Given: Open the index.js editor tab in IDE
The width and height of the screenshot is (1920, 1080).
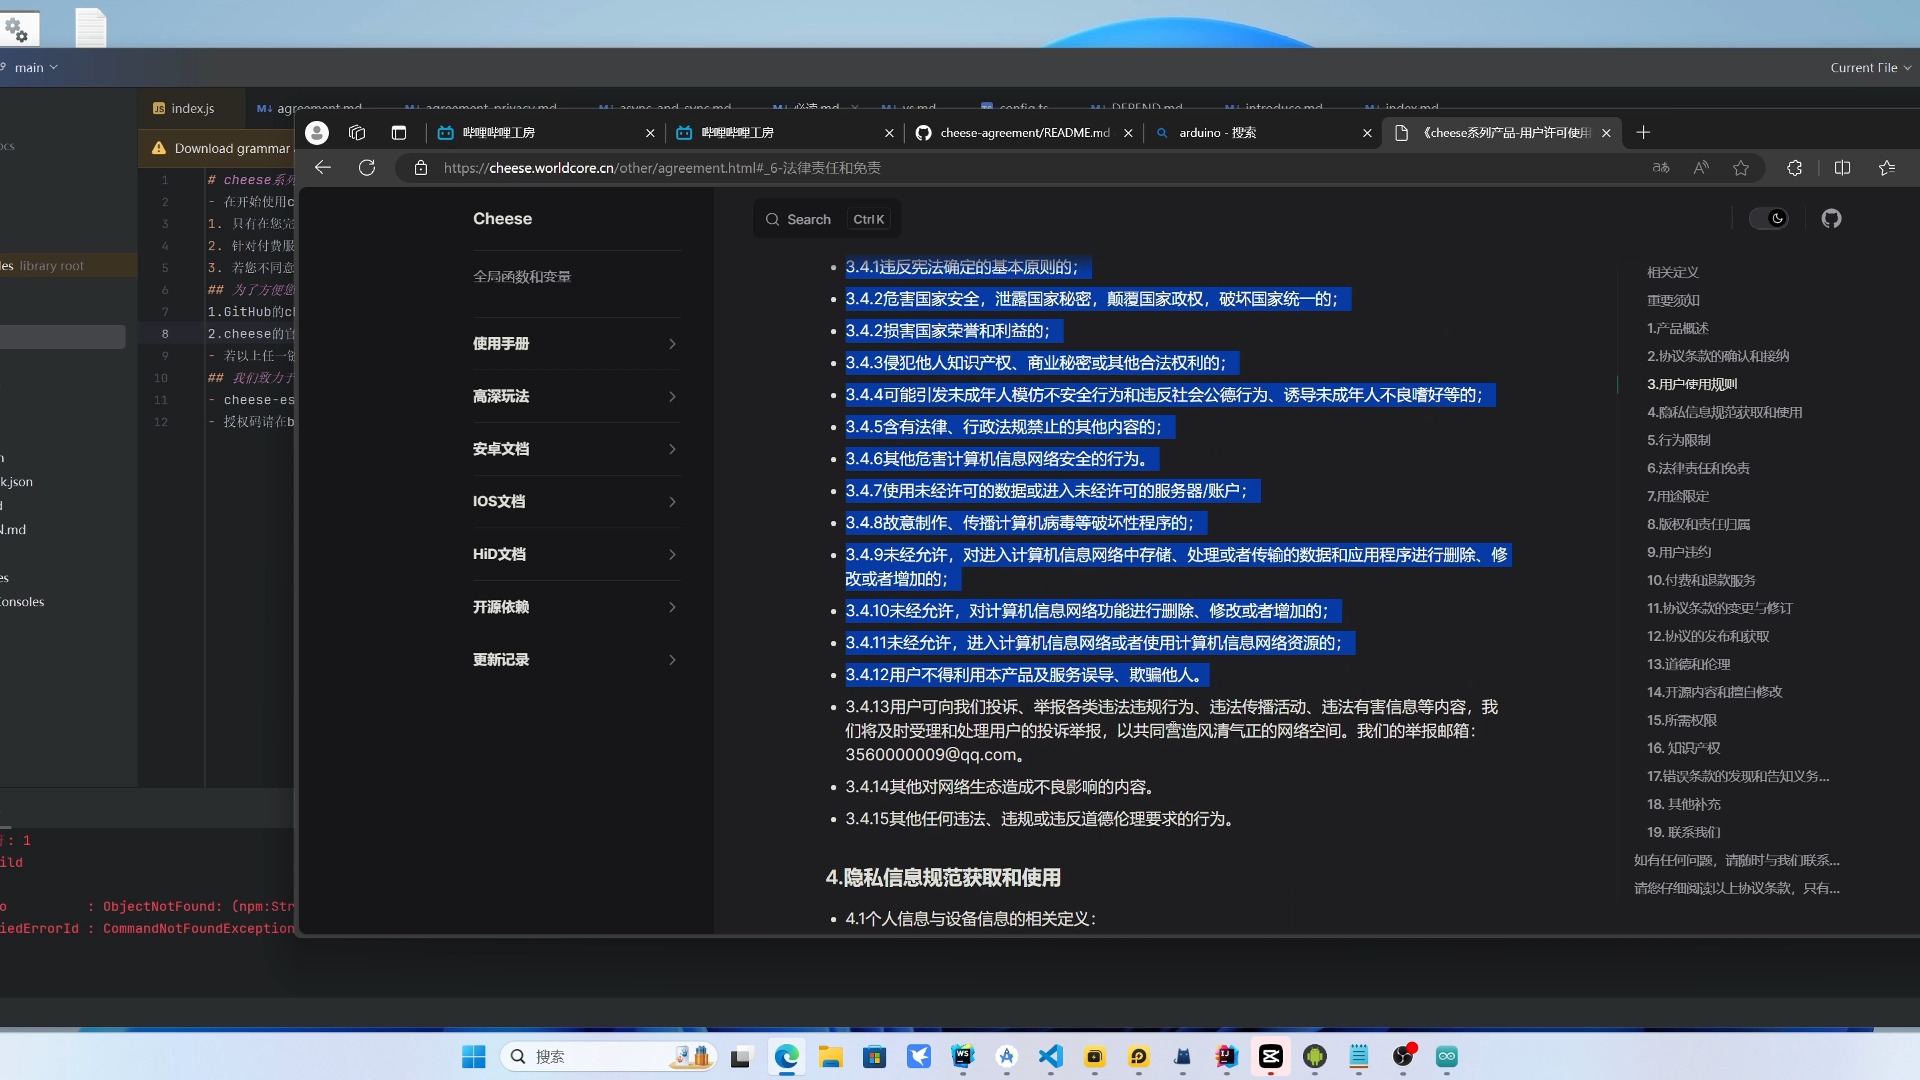Looking at the screenshot, I should (x=184, y=108).
